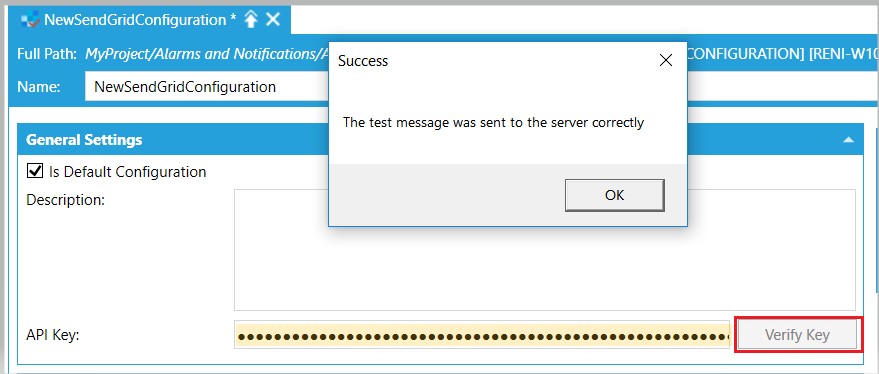Click the API Key label
This screenshot has height=374, width=879.
tap(53, 335)
